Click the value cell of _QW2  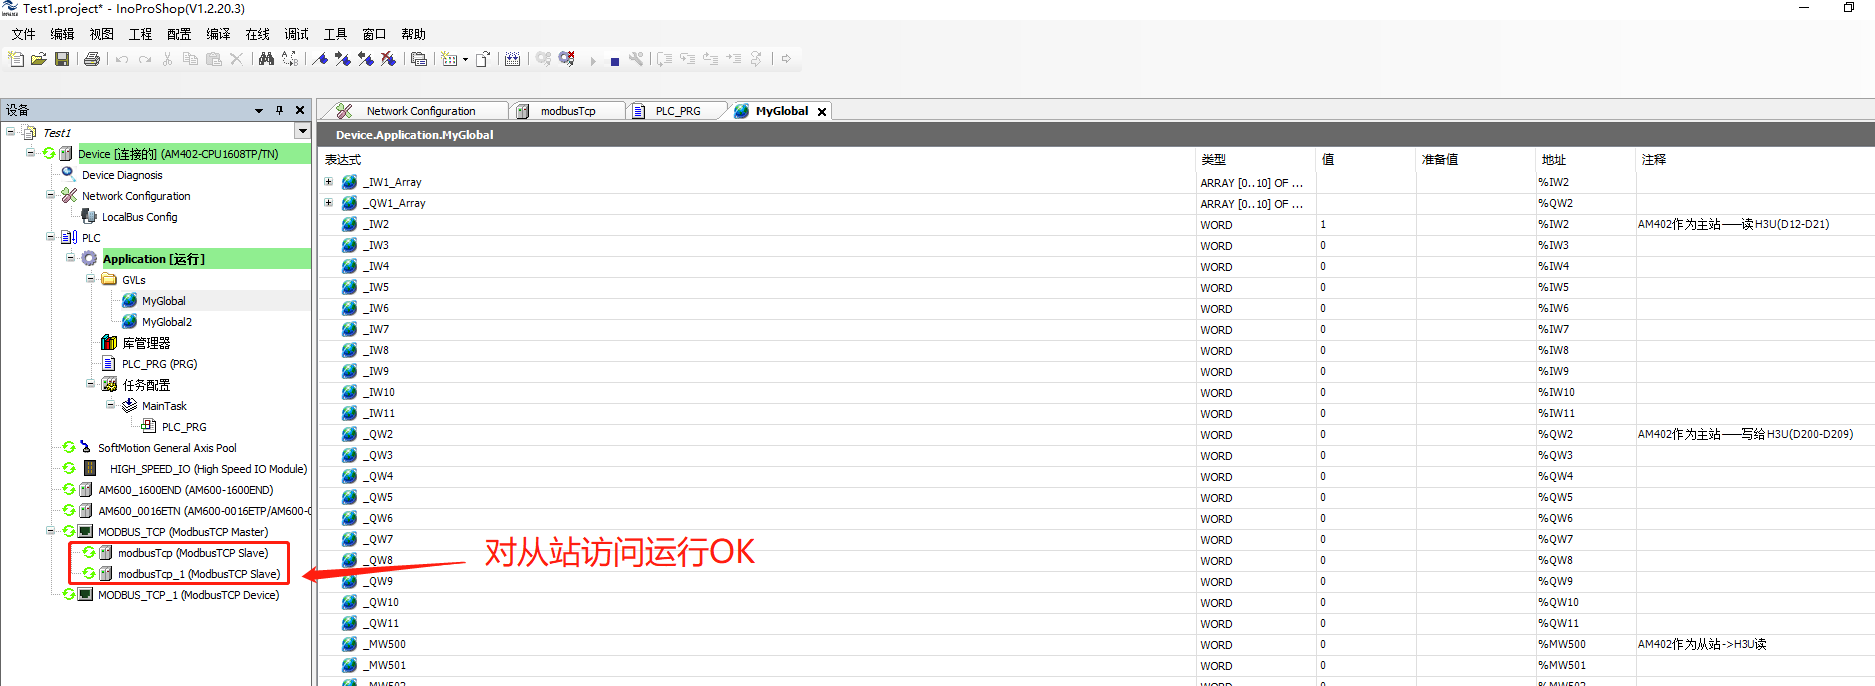pos(1366,434)
